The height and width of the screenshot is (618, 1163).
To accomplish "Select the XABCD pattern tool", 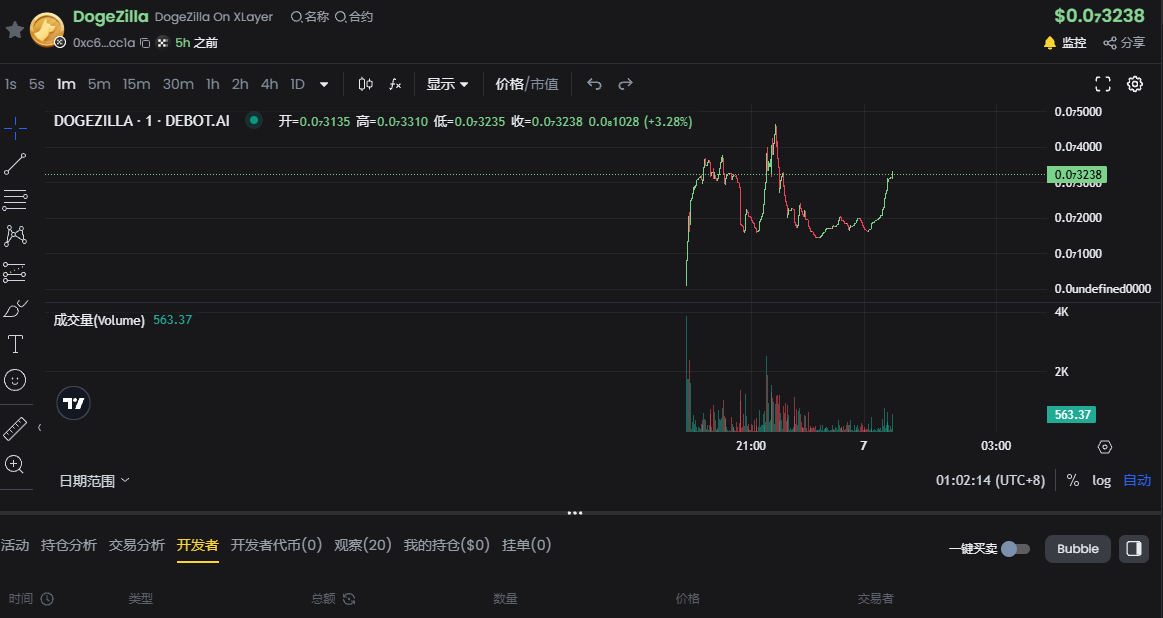I will point(16,236).
